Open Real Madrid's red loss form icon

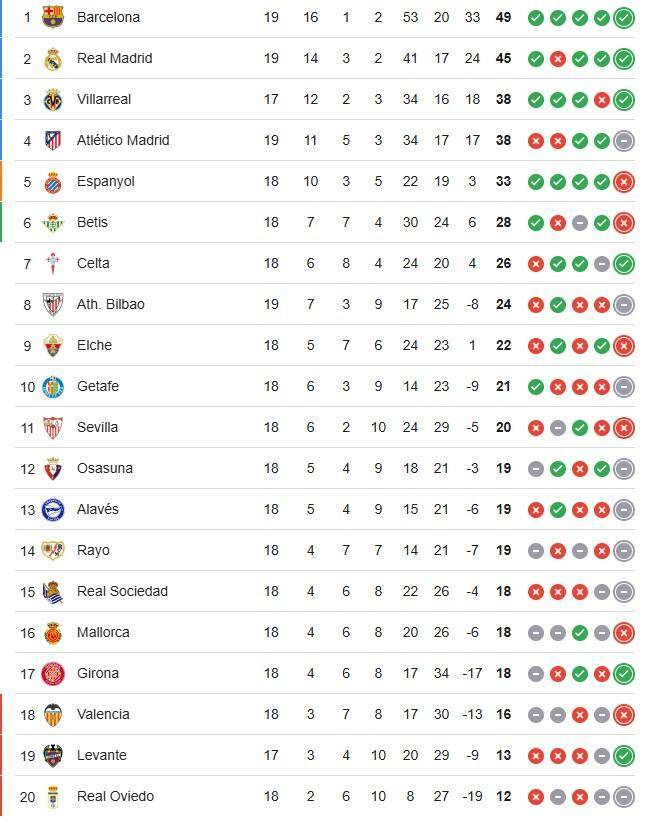pos(558,58)
